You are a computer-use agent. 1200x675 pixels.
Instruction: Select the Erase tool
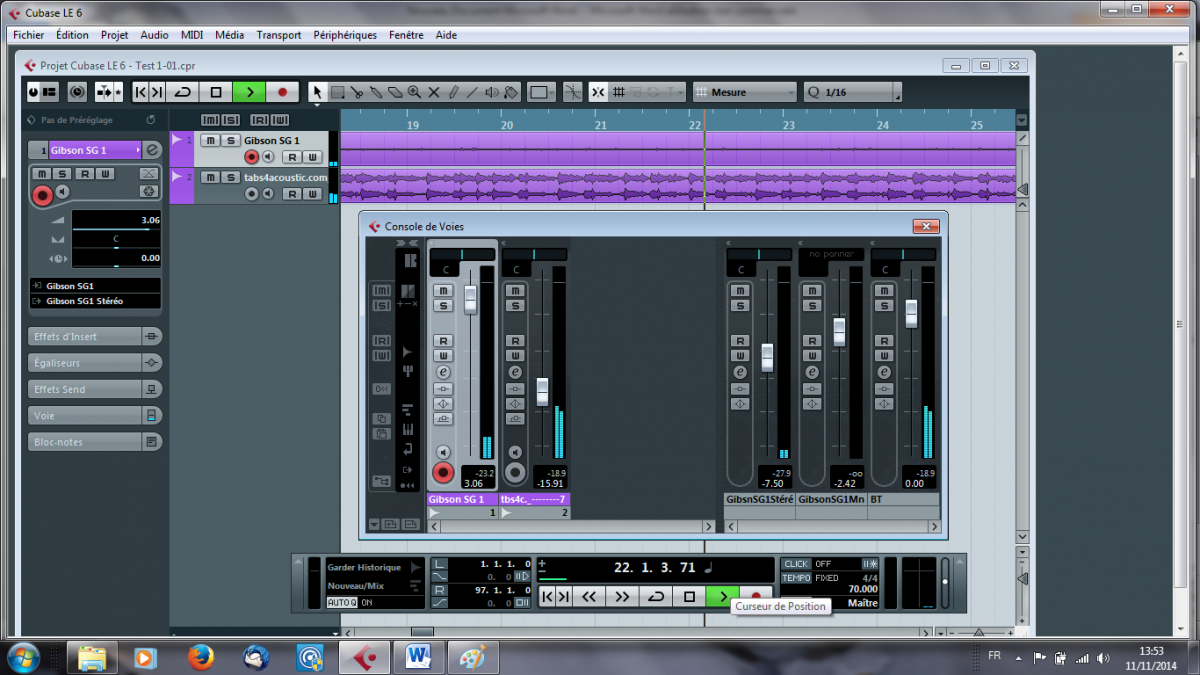click(395, 92)
